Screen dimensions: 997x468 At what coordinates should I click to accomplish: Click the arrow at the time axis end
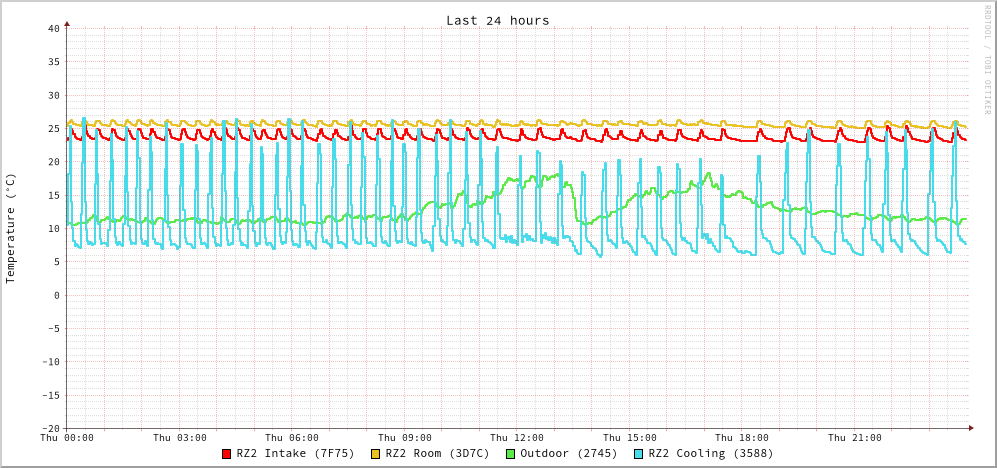coord(970,428)
